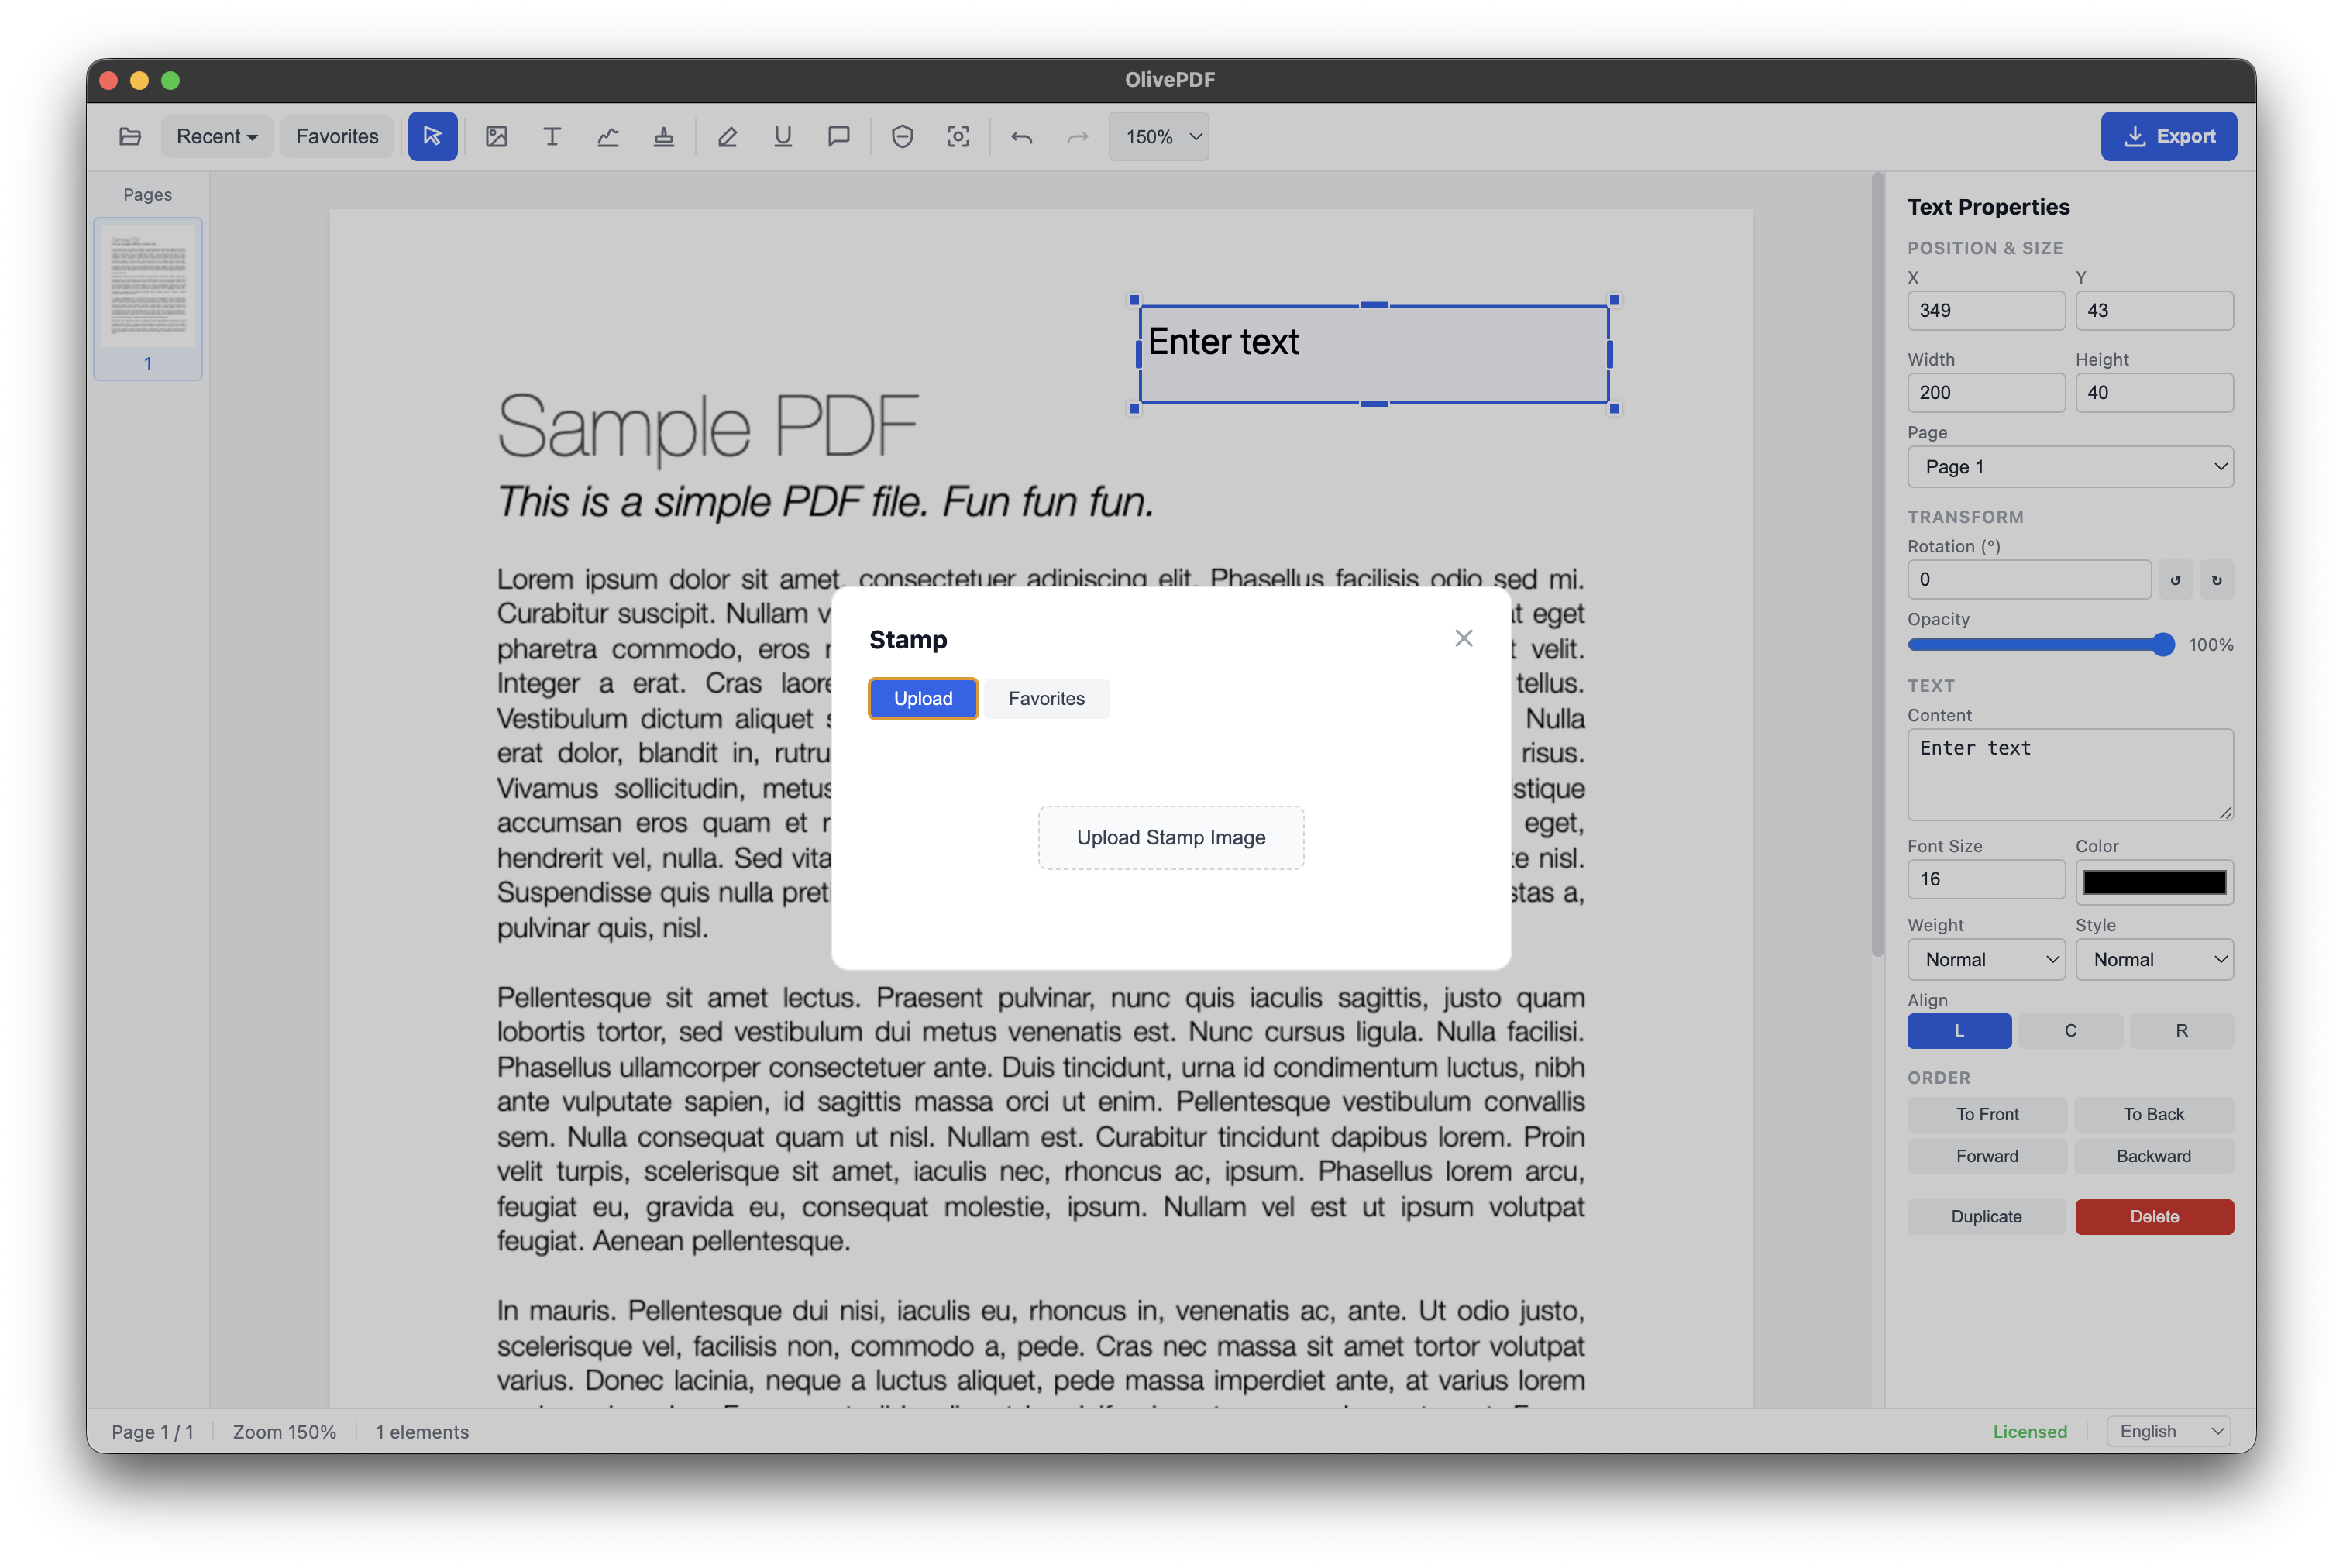Viewport: 2343px width, 1568px height.
Task: Enable center text alignment
Action: [x=2070, y=1031]
